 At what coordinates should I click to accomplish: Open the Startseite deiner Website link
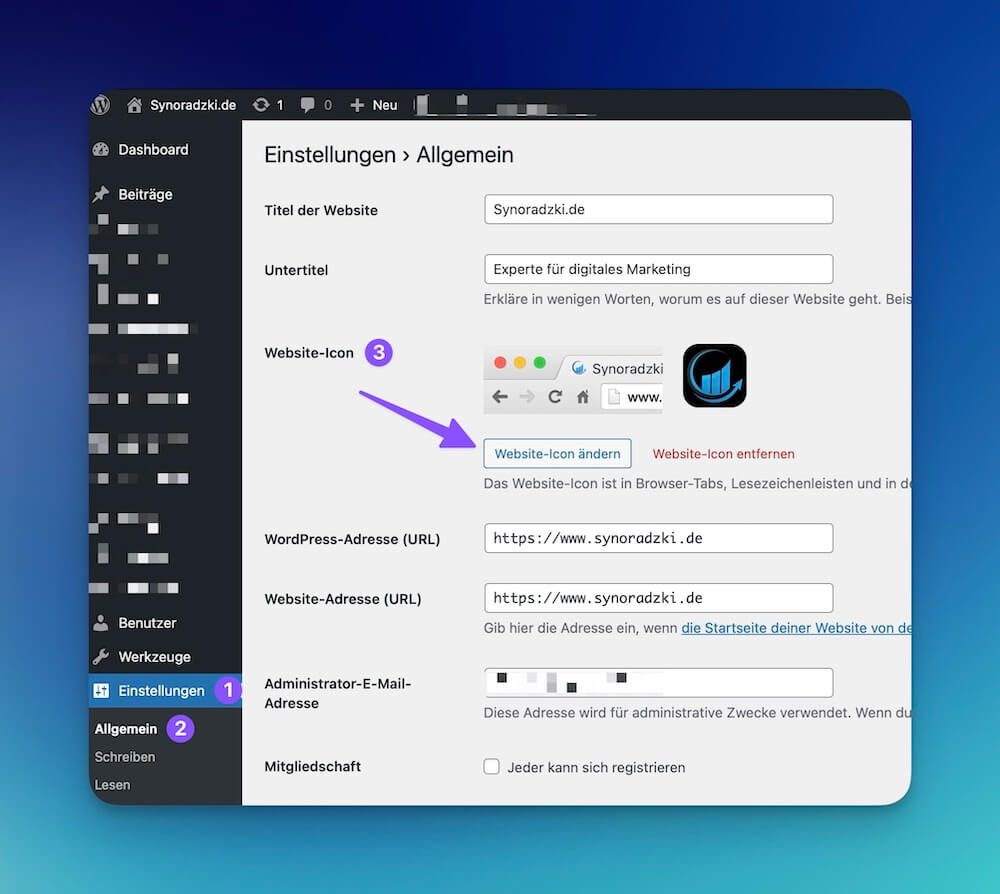point(796,628)
